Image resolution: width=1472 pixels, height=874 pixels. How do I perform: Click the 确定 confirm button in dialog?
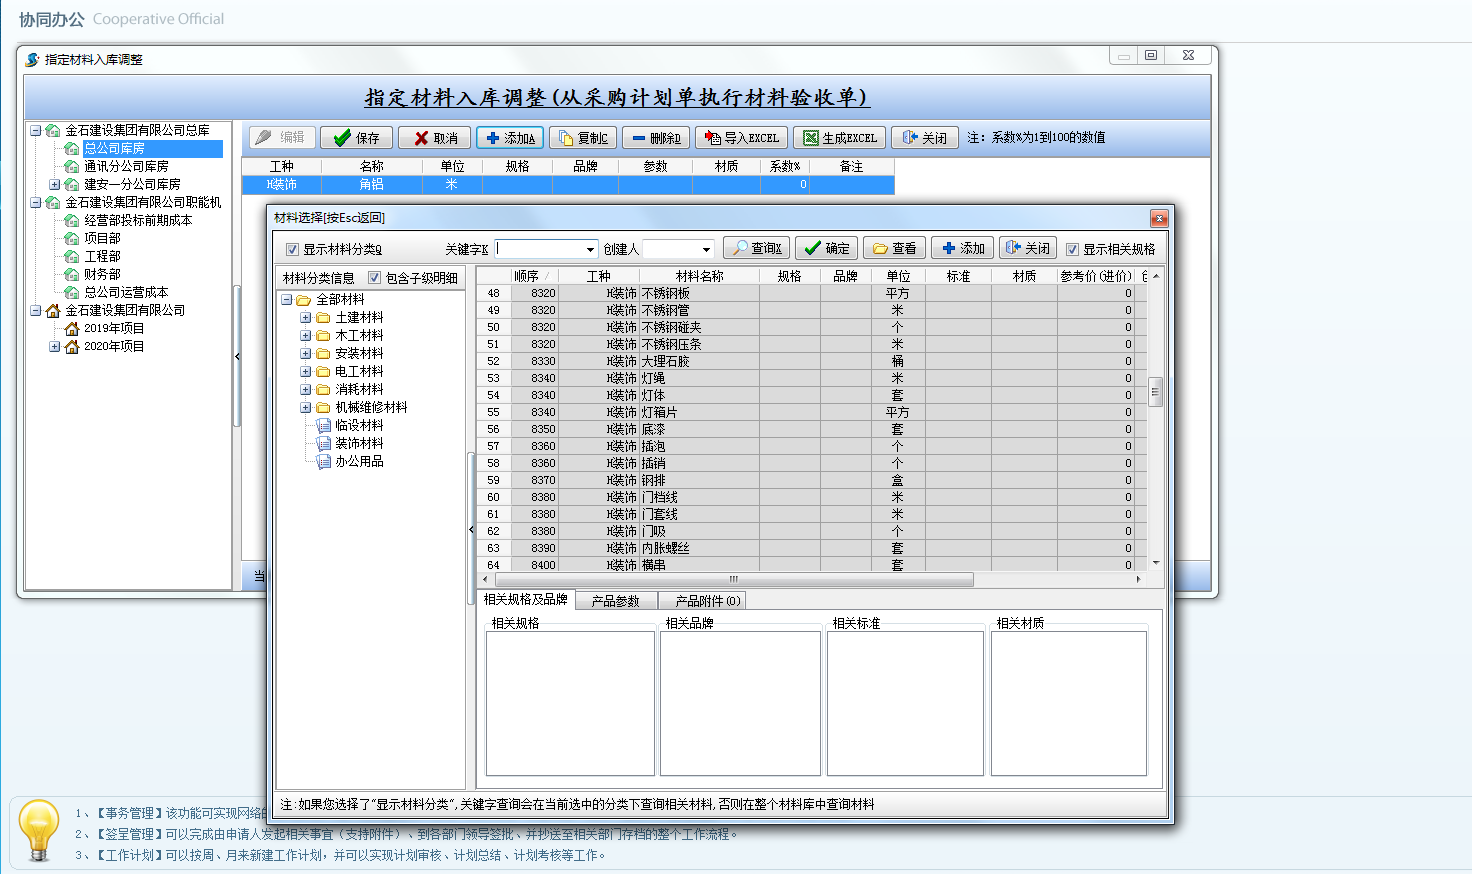click(x=826, y=248)
